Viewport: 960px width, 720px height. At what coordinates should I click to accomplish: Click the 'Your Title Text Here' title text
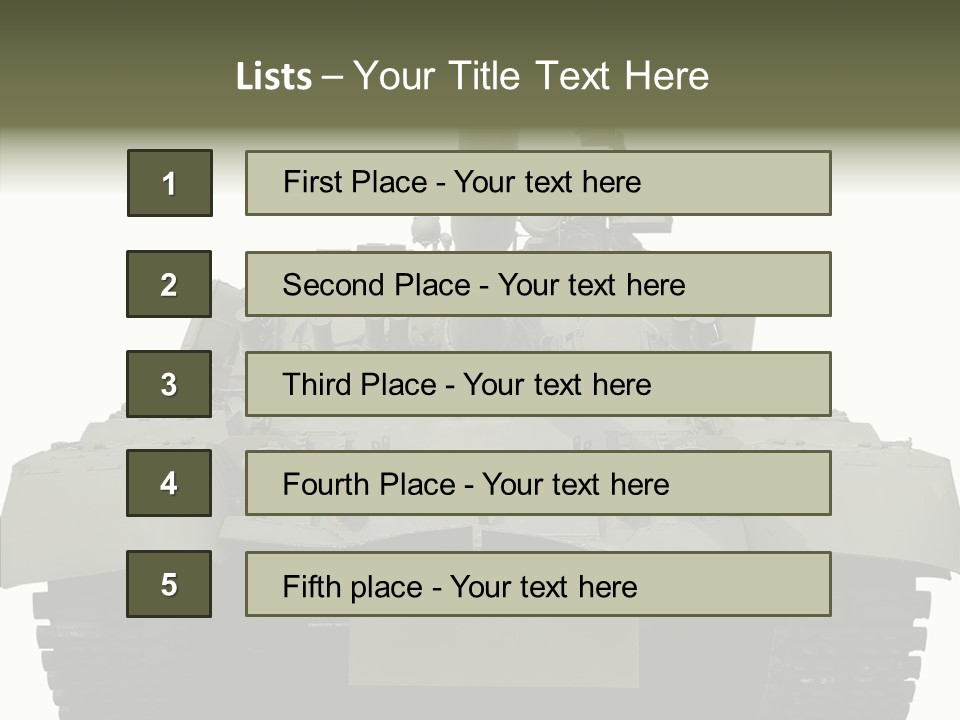(x=531, y=76)
